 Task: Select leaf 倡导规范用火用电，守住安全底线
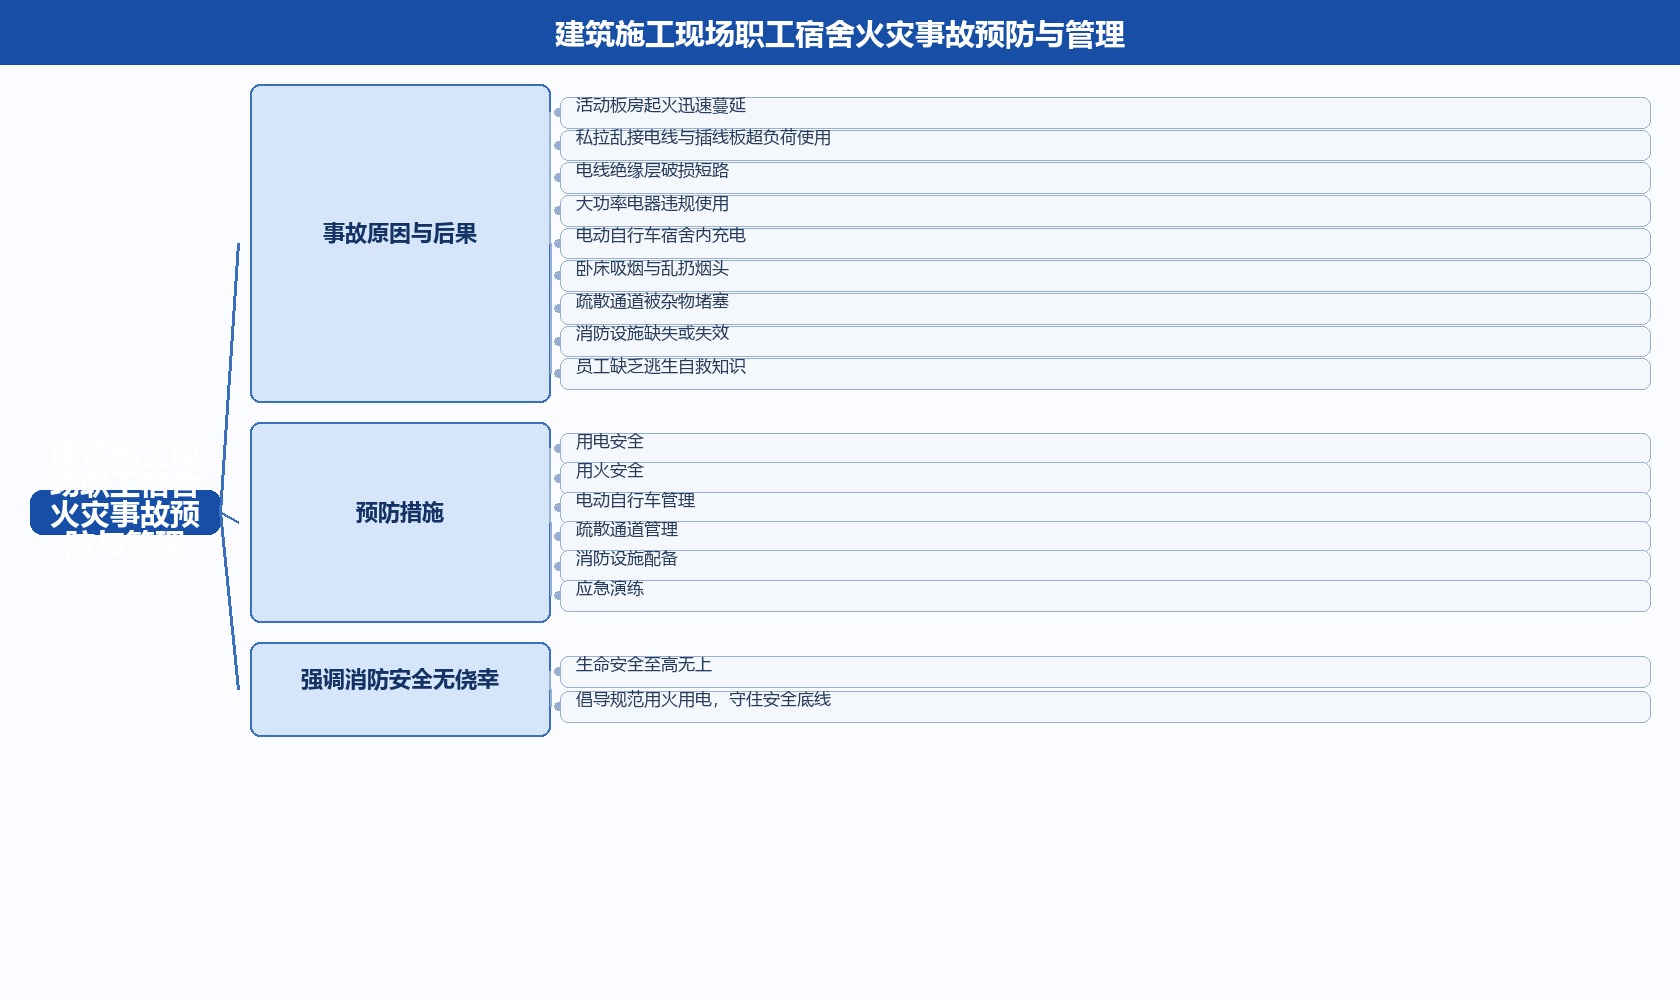click(1105, 706)
